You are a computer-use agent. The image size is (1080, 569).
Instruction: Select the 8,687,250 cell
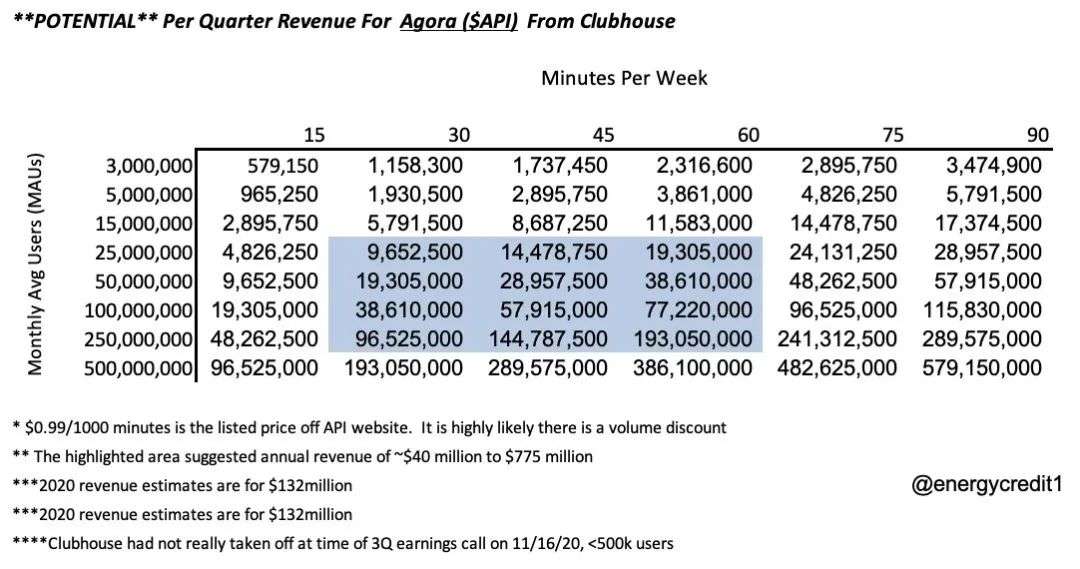coord(560,224)
